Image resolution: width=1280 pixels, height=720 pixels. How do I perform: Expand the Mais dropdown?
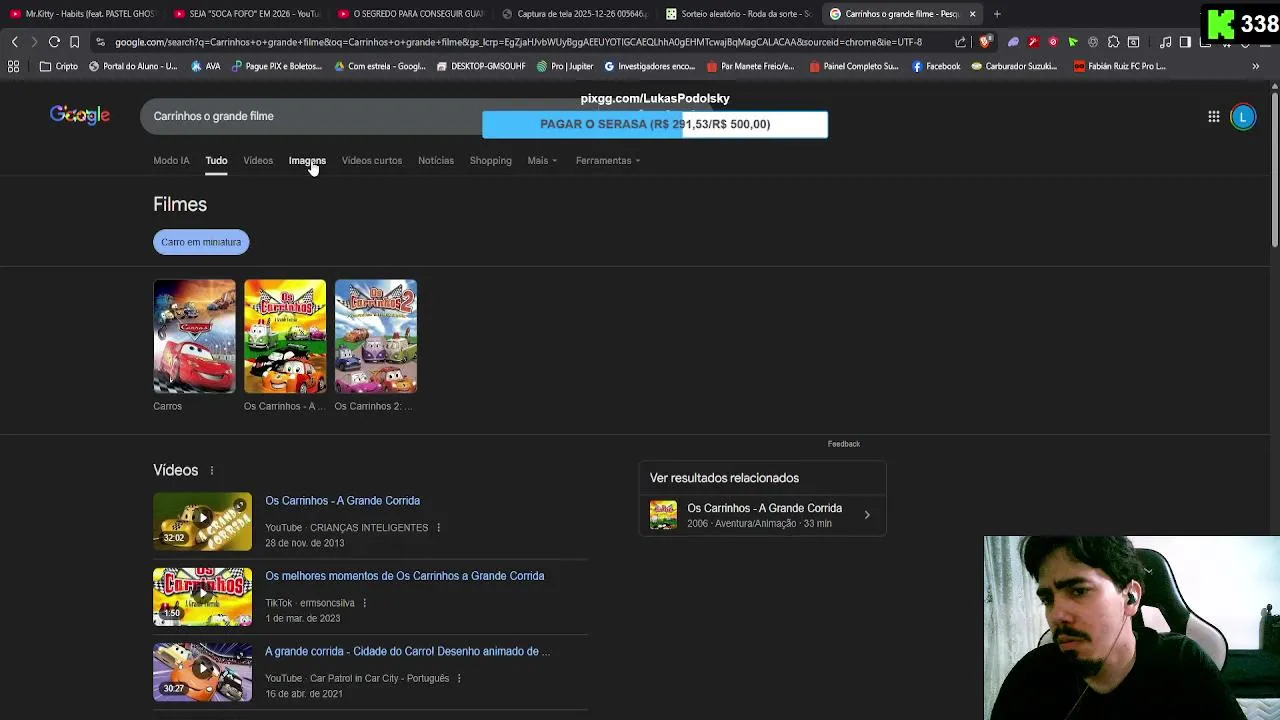(x=542, y=160)
